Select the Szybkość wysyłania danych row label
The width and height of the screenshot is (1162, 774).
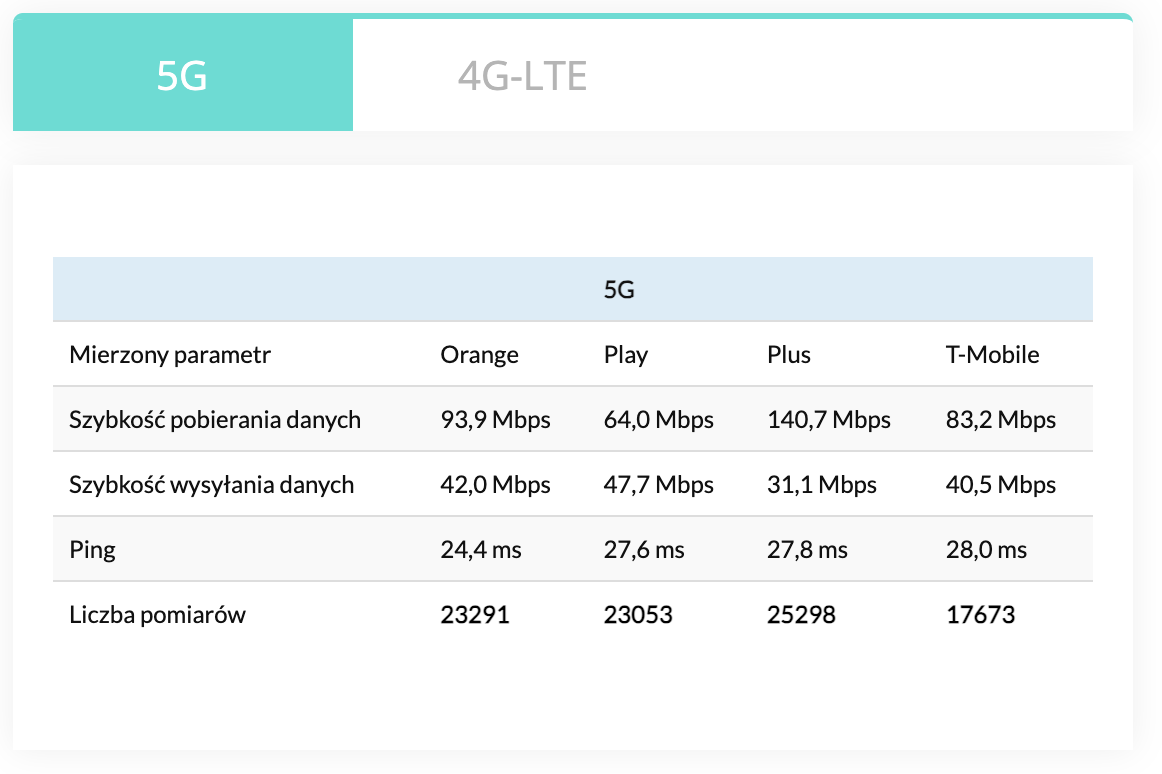pyautogui.click(x=212, y=485)
